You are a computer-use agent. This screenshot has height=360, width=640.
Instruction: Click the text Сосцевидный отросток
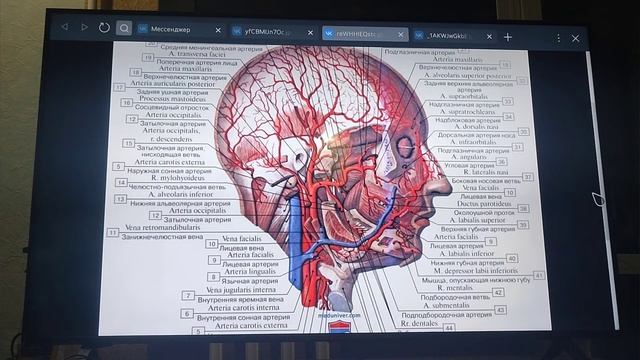[x=171, y=107]
